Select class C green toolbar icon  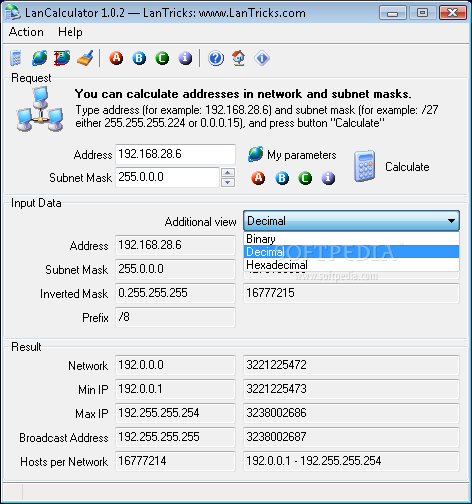[162, 58]
